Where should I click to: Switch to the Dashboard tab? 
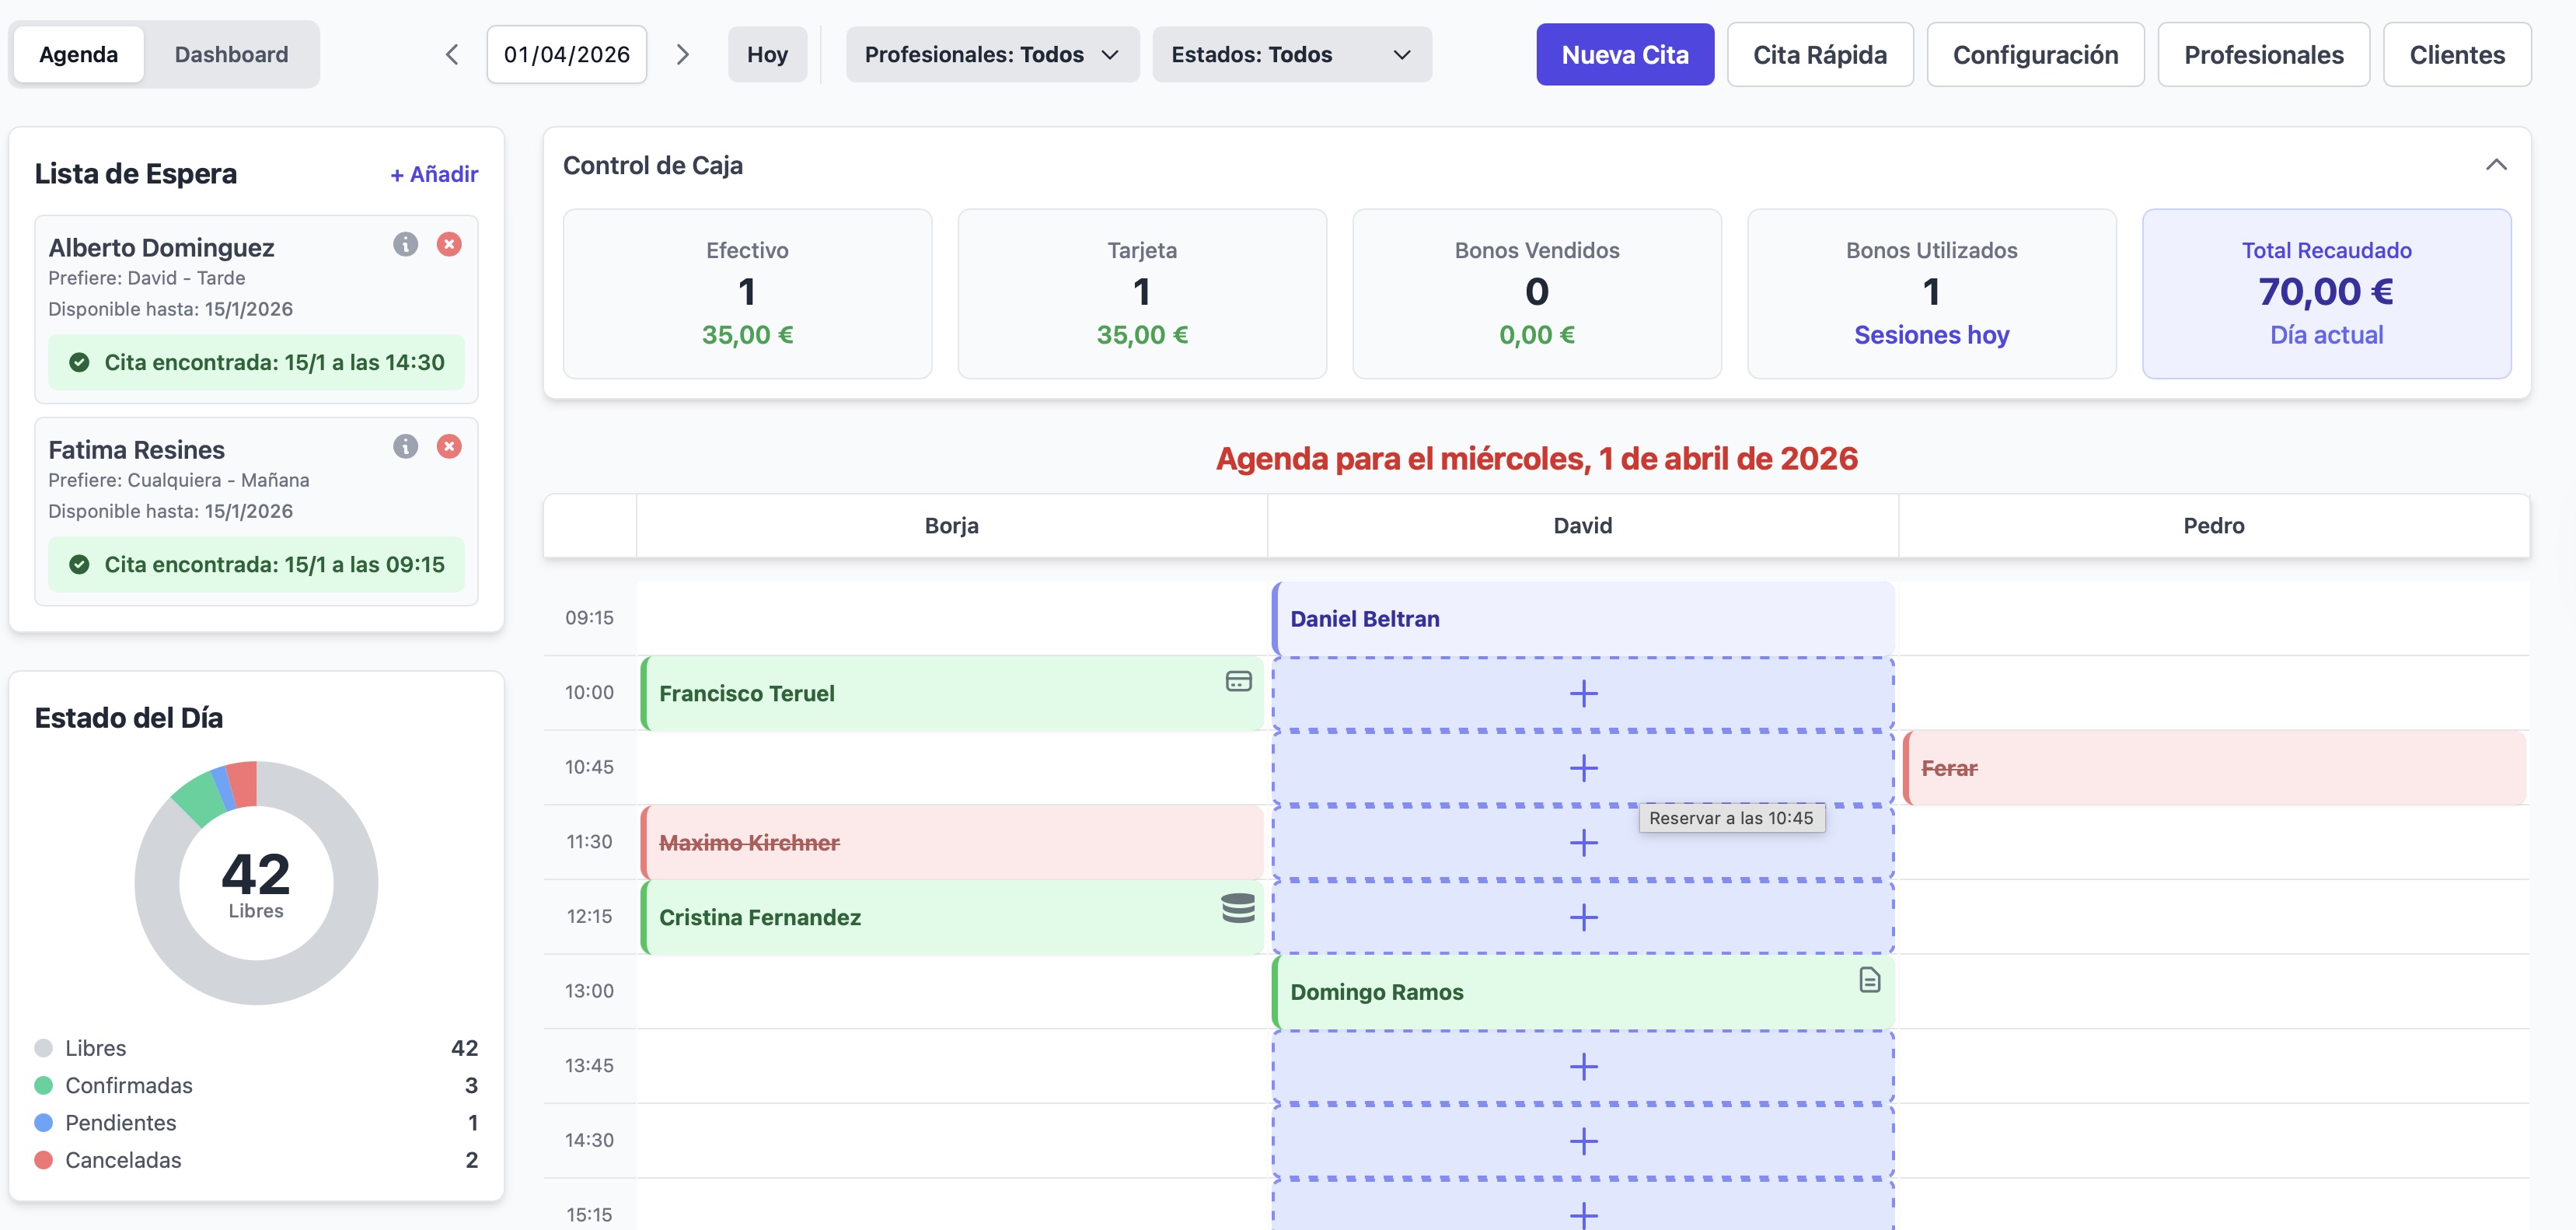(x=231, y=54)
